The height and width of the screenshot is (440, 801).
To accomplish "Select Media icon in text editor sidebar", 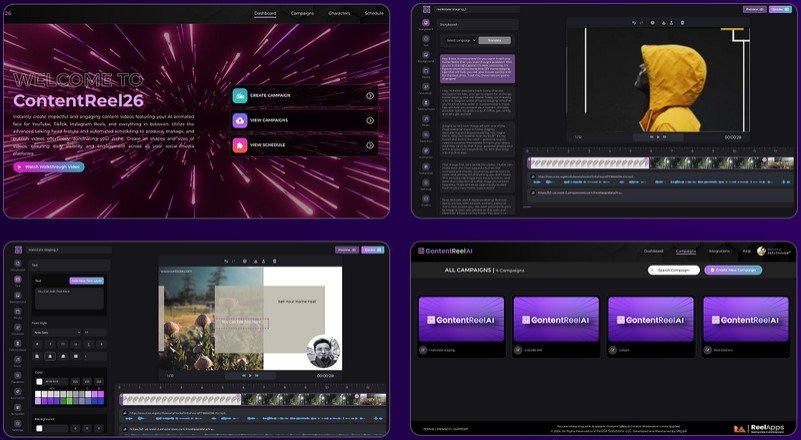I will point(18,311).
